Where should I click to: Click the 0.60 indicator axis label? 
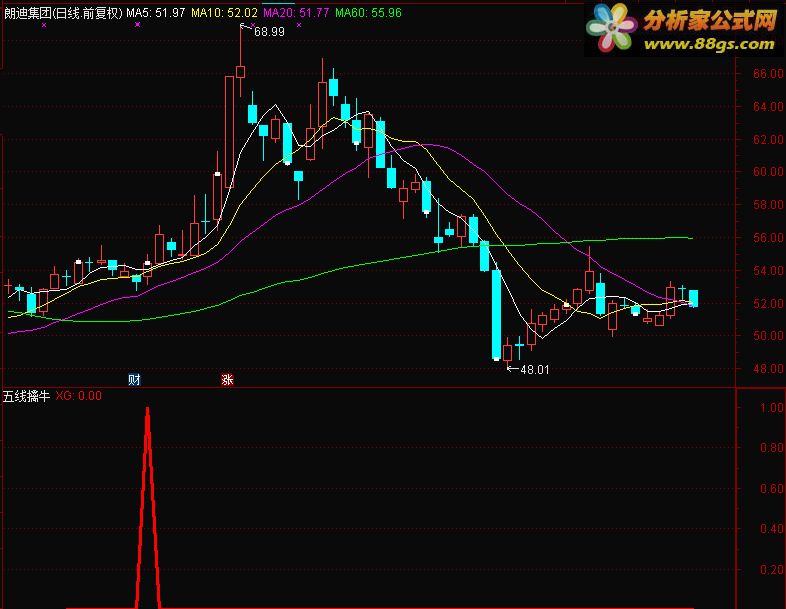(x=772, y=488)
